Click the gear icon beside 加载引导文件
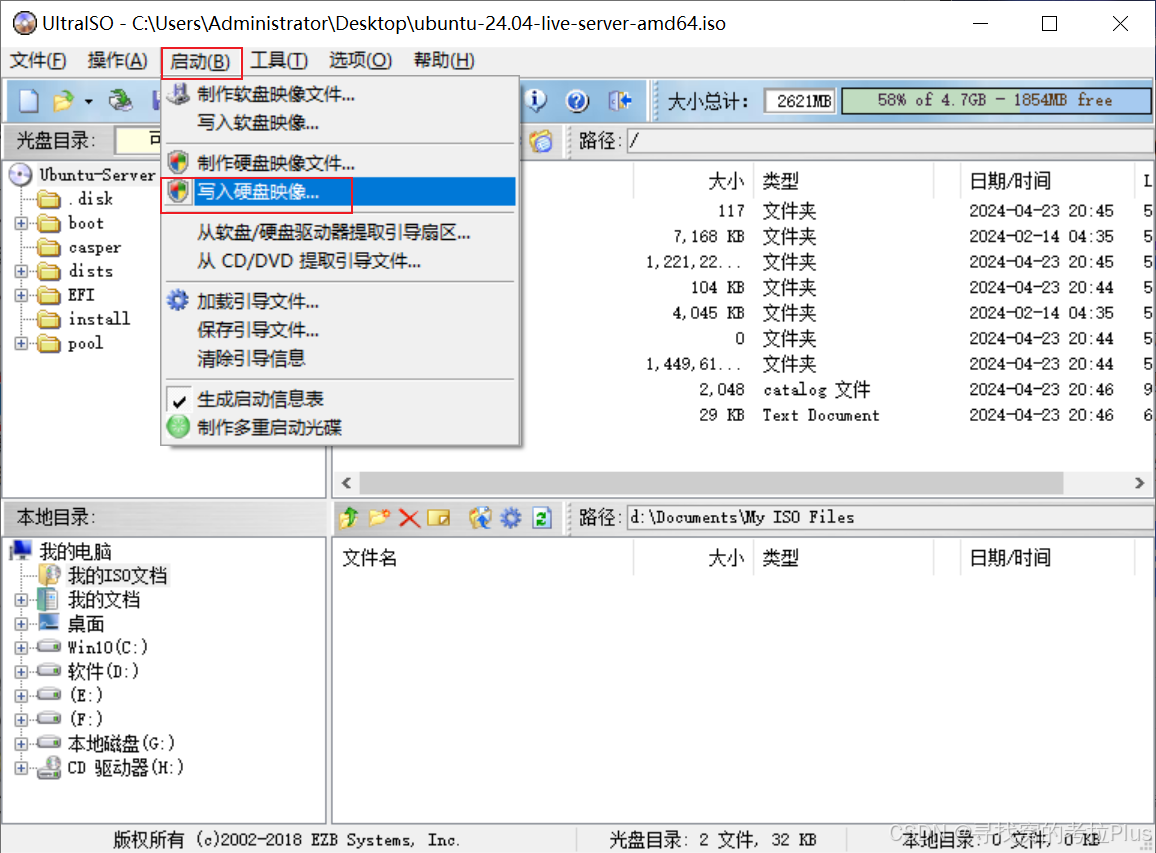1156x853 pixels. click(x=178, y=300)
